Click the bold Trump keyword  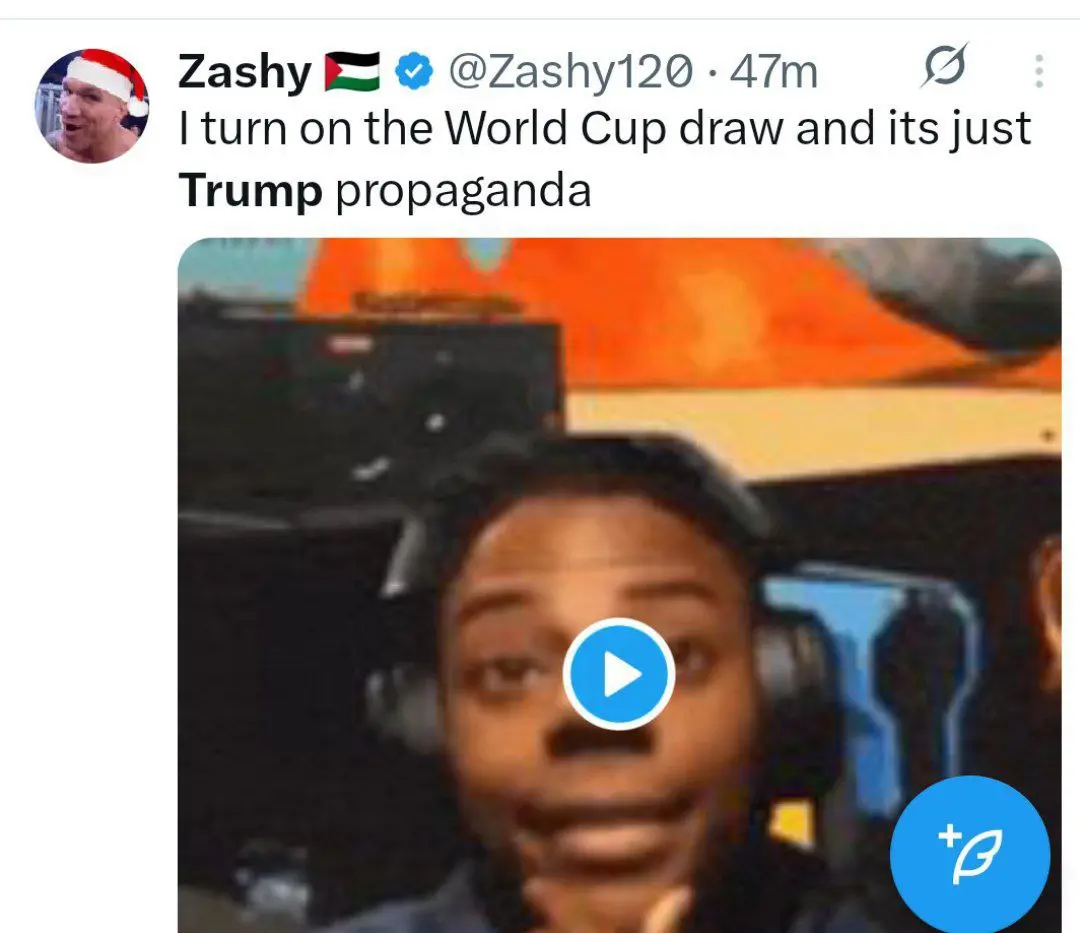point(250,191)
